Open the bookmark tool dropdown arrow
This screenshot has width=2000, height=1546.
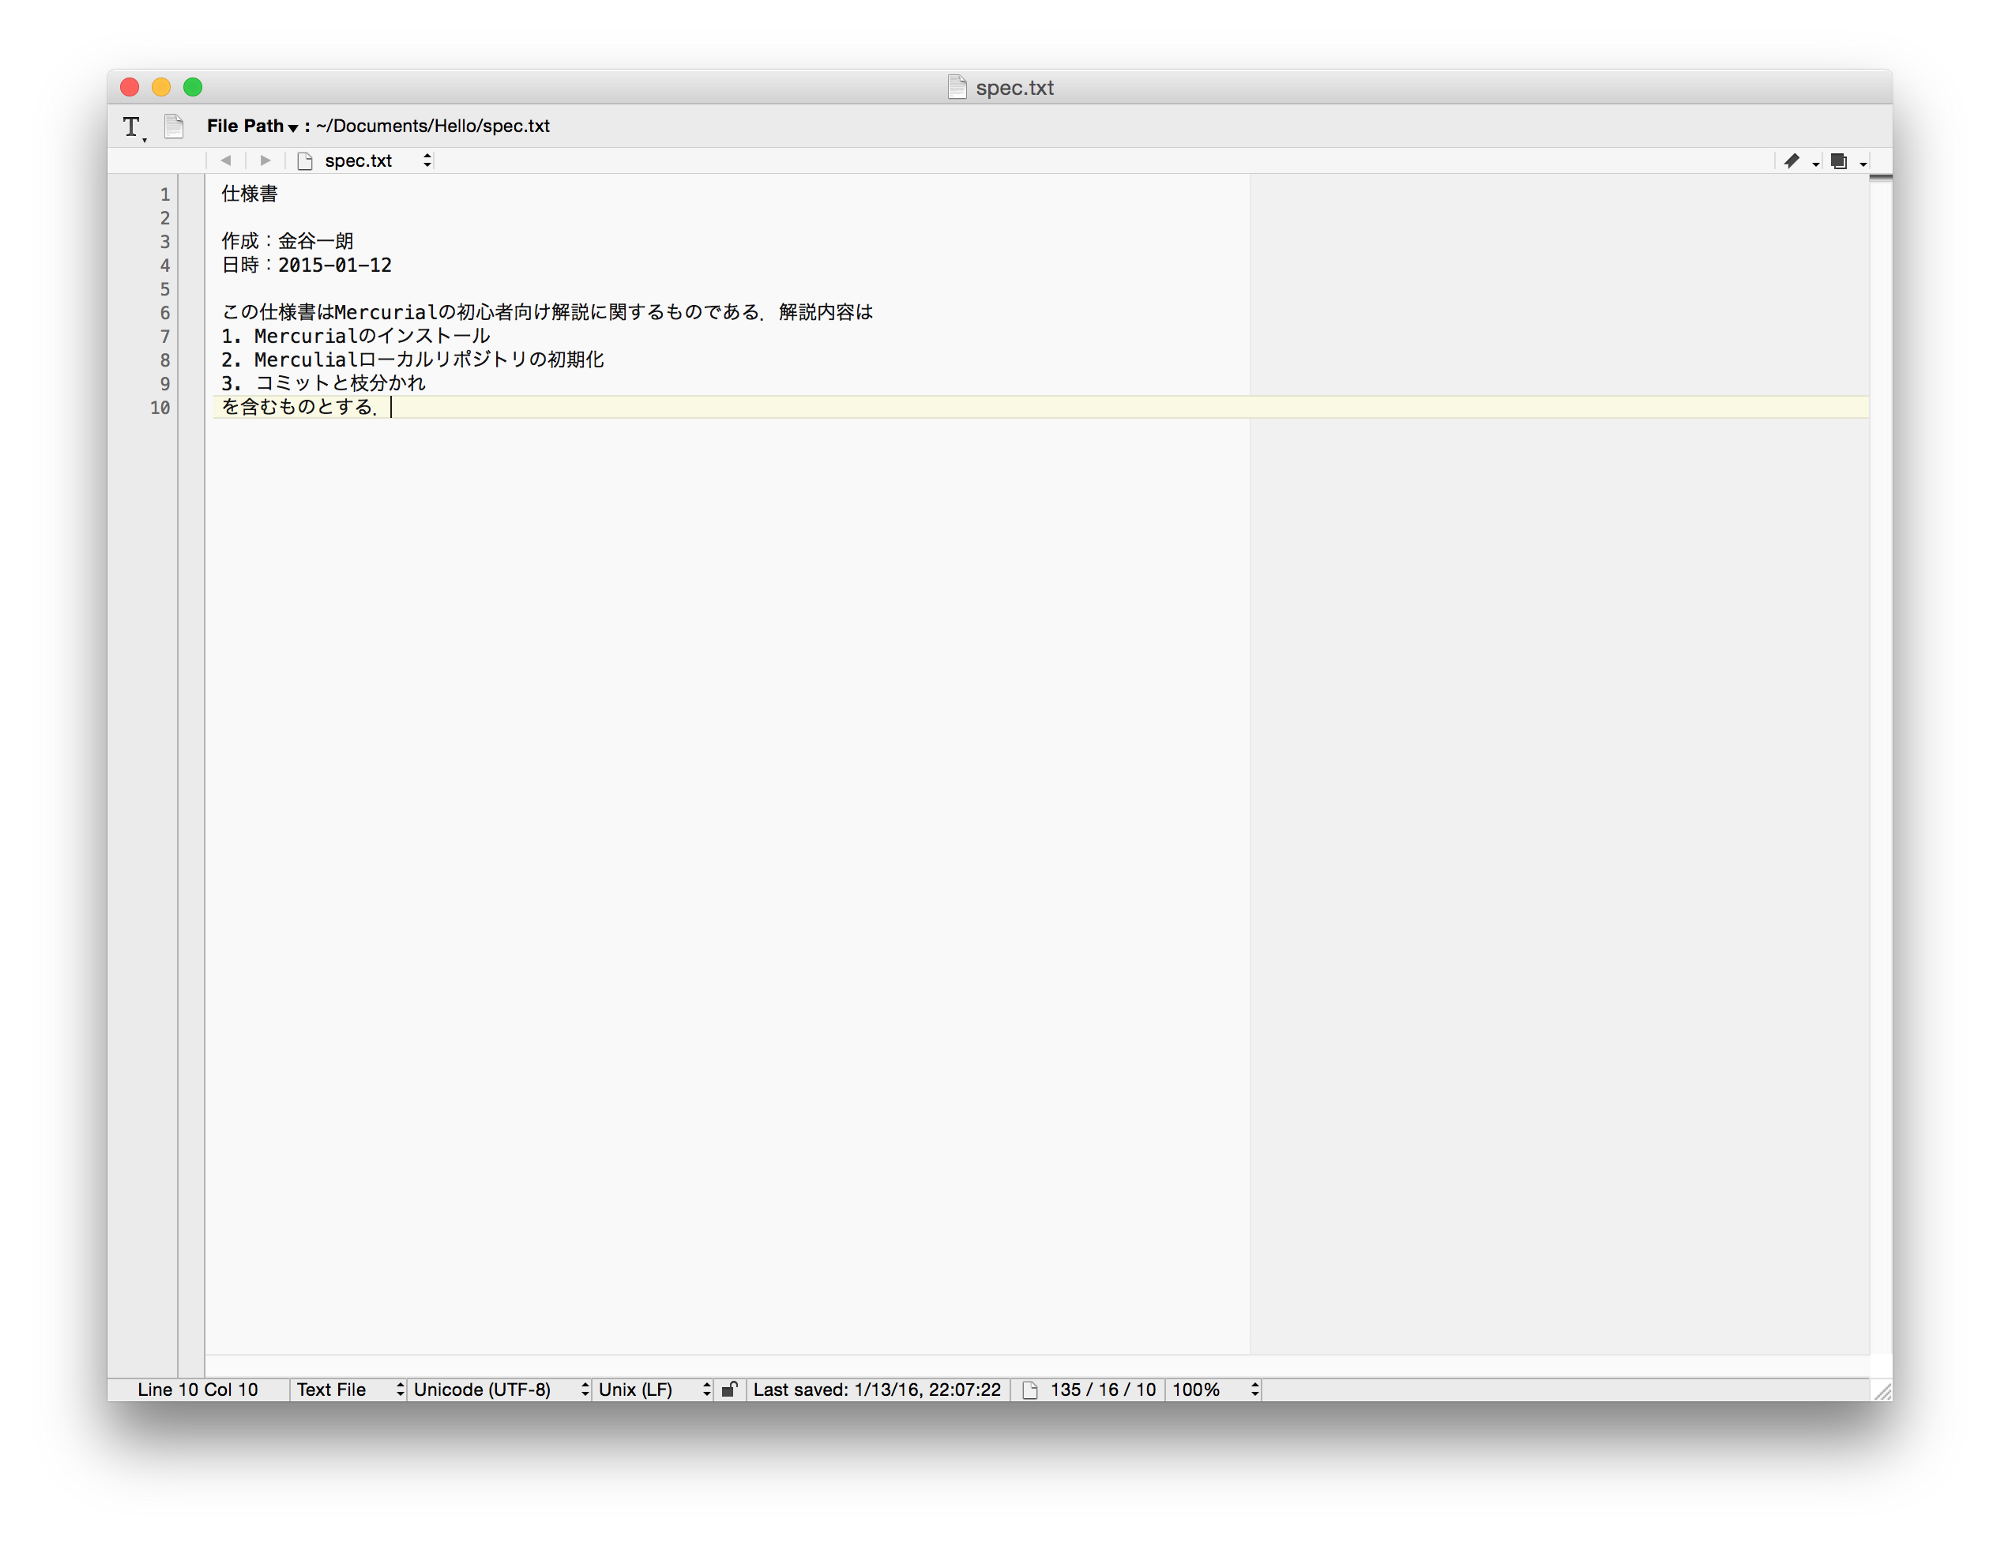[1814, 163]
